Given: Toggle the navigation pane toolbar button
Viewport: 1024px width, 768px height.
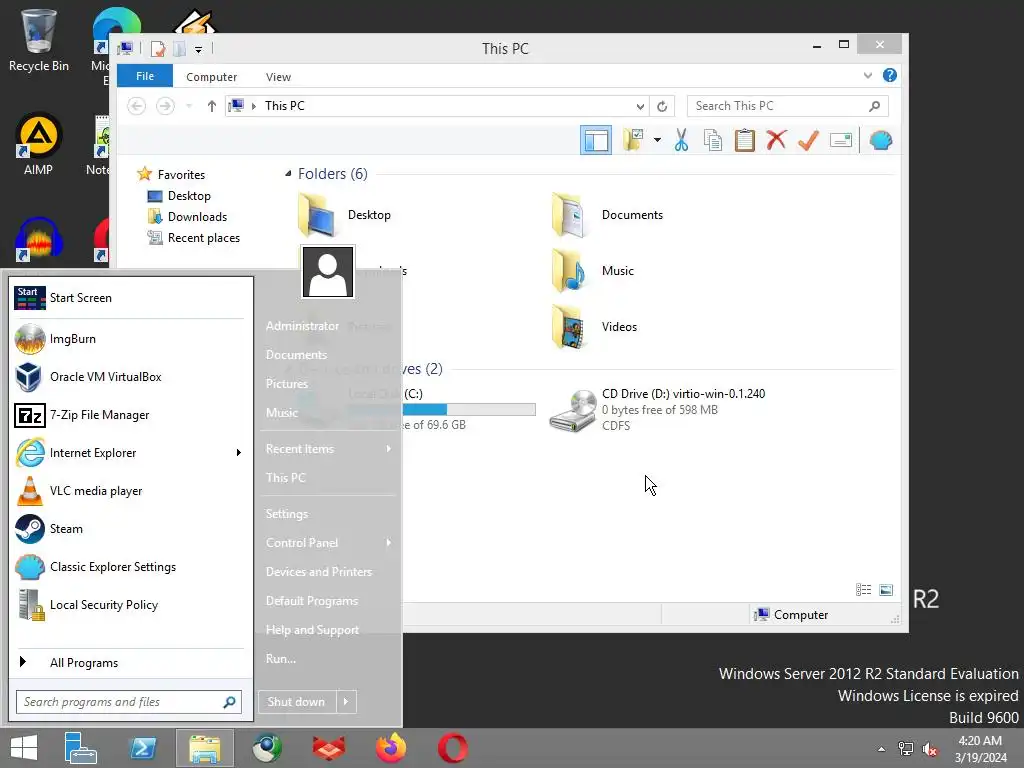Looking at the screenshot, I should coord(596,140).
